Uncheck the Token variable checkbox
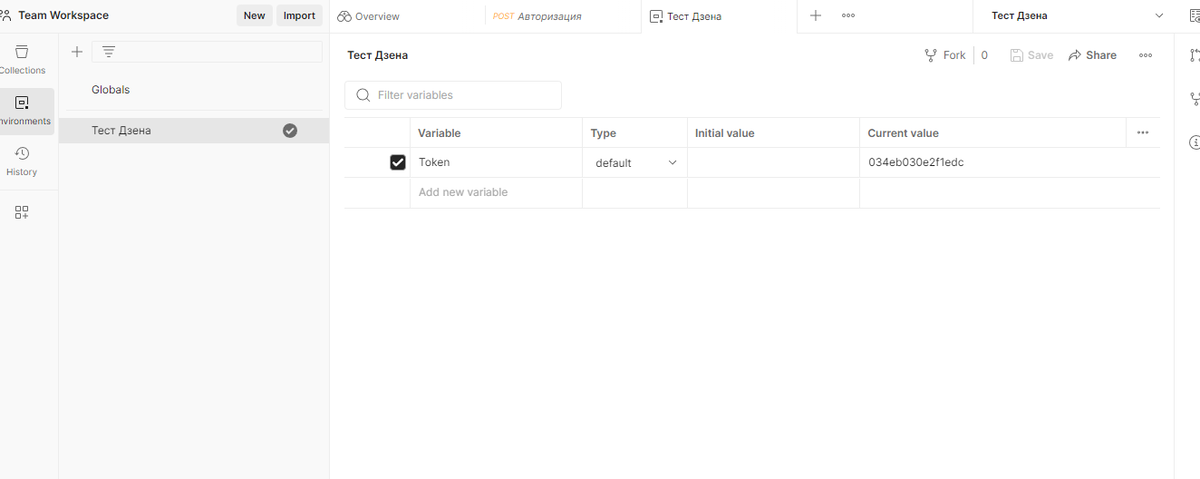 coord(398,162)
